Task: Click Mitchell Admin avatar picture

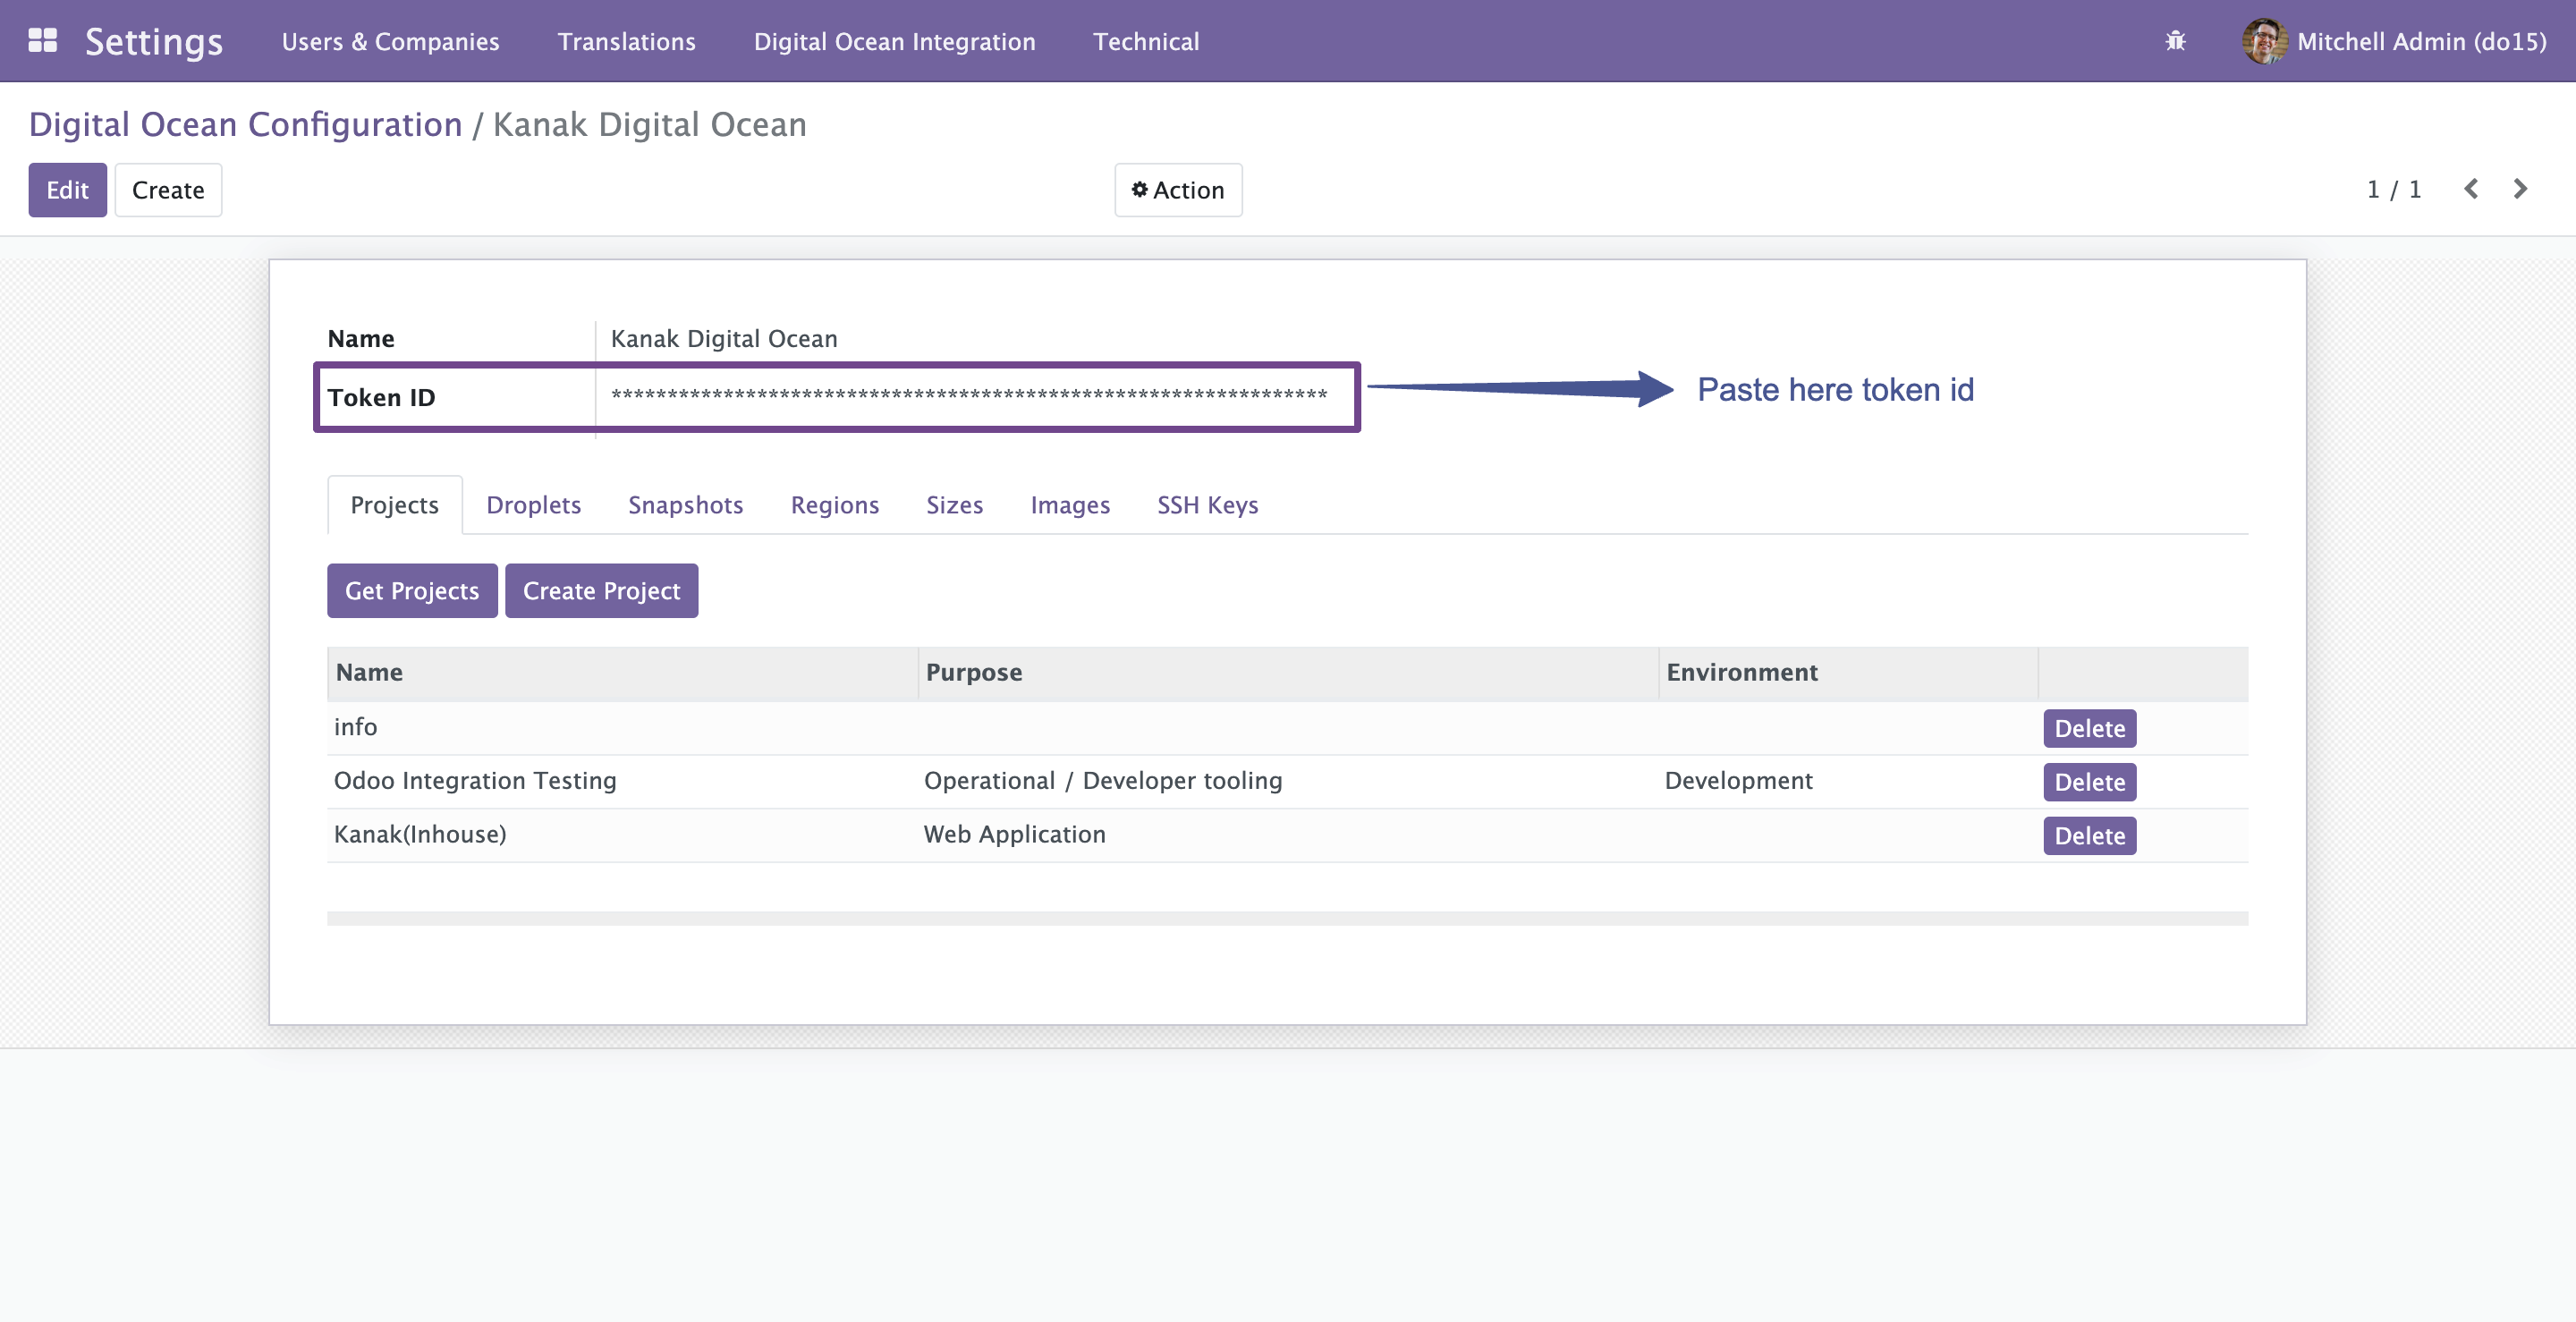Action: (x=2264, y=41)
